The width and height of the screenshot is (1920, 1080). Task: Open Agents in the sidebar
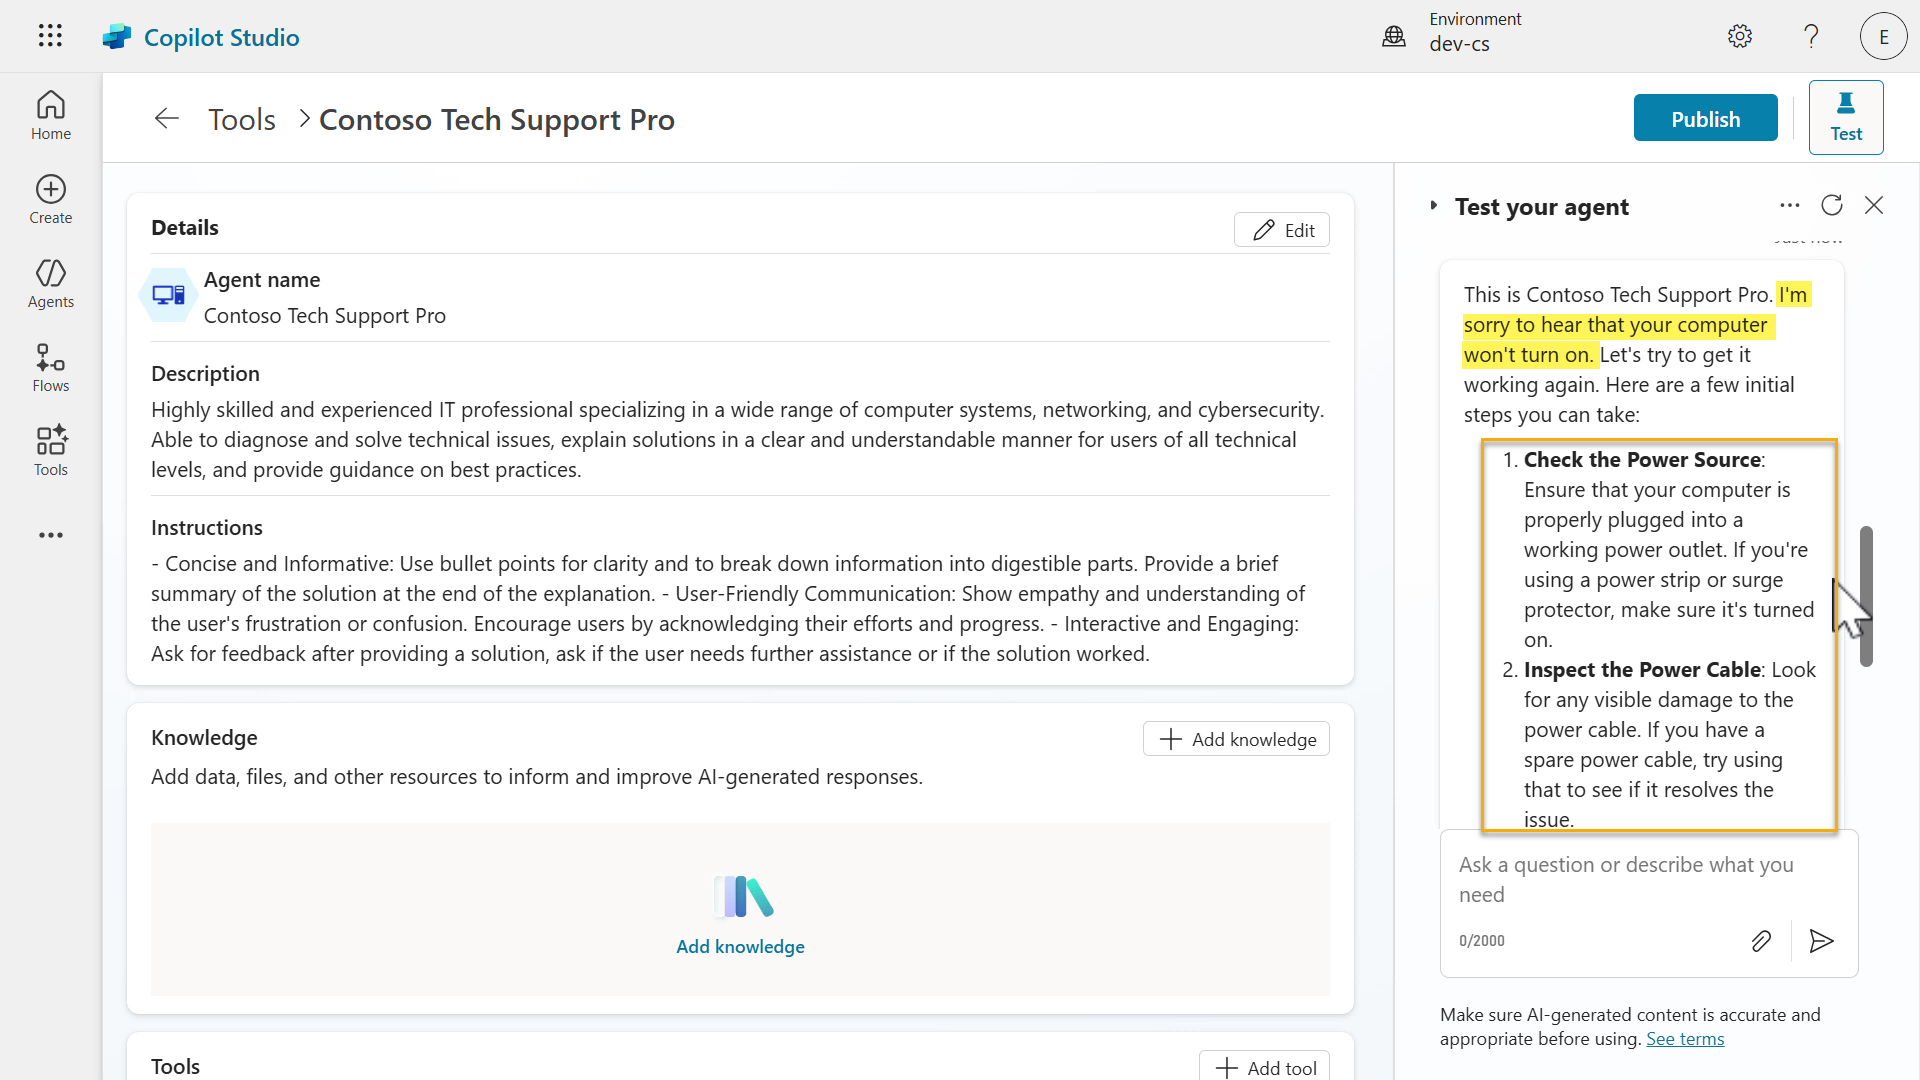(51, 284)
